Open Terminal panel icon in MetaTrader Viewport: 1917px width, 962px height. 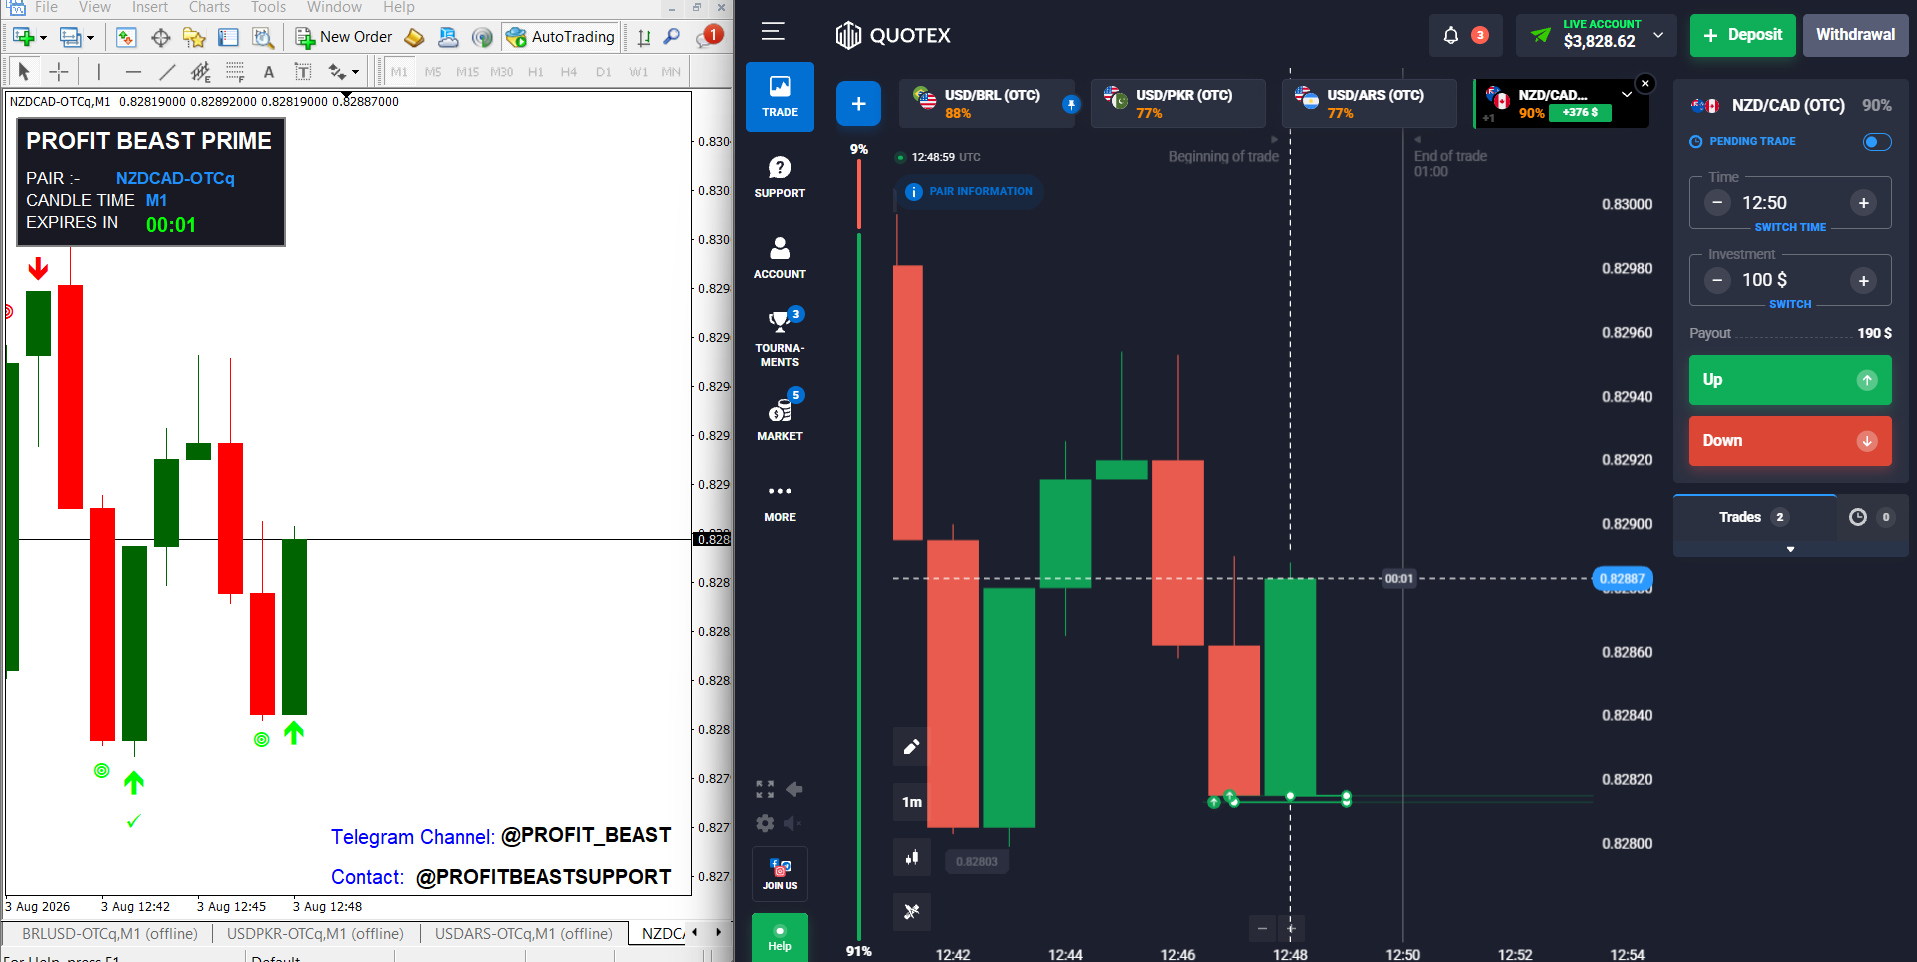[x=228, y=37]
